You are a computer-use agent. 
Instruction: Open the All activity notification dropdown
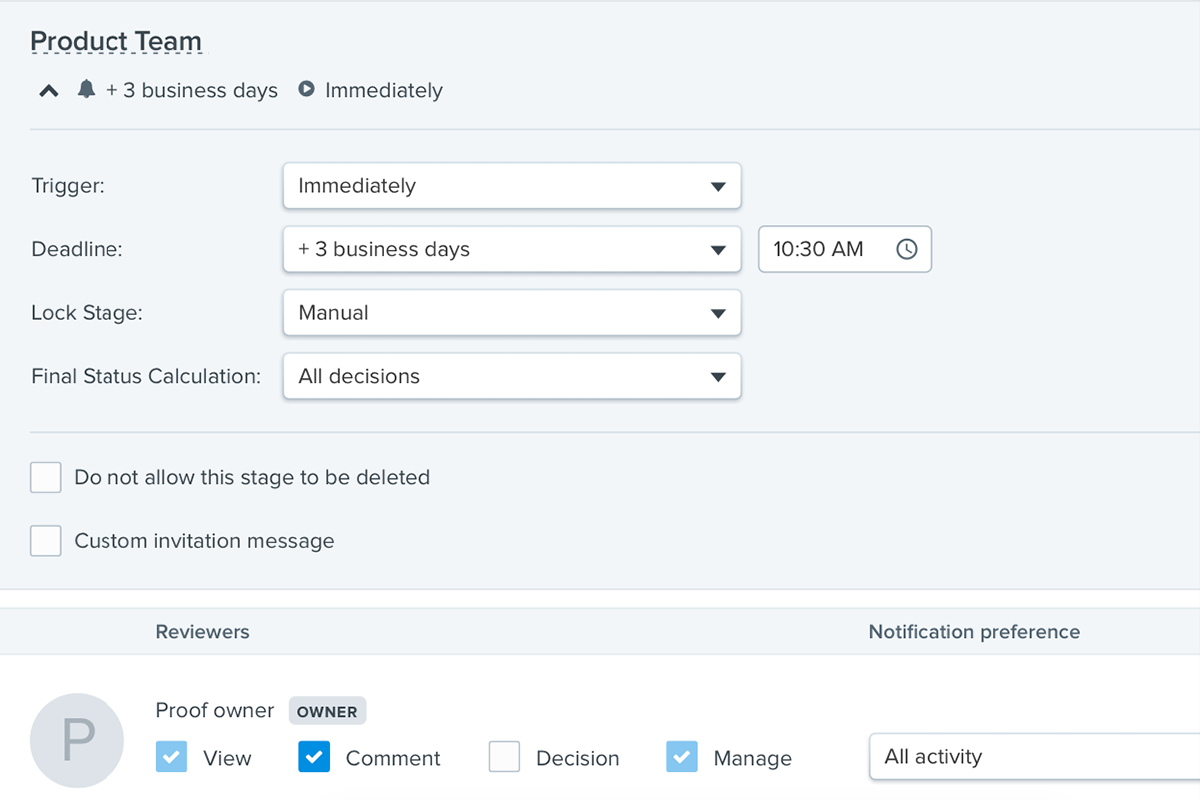point(1030,757)
